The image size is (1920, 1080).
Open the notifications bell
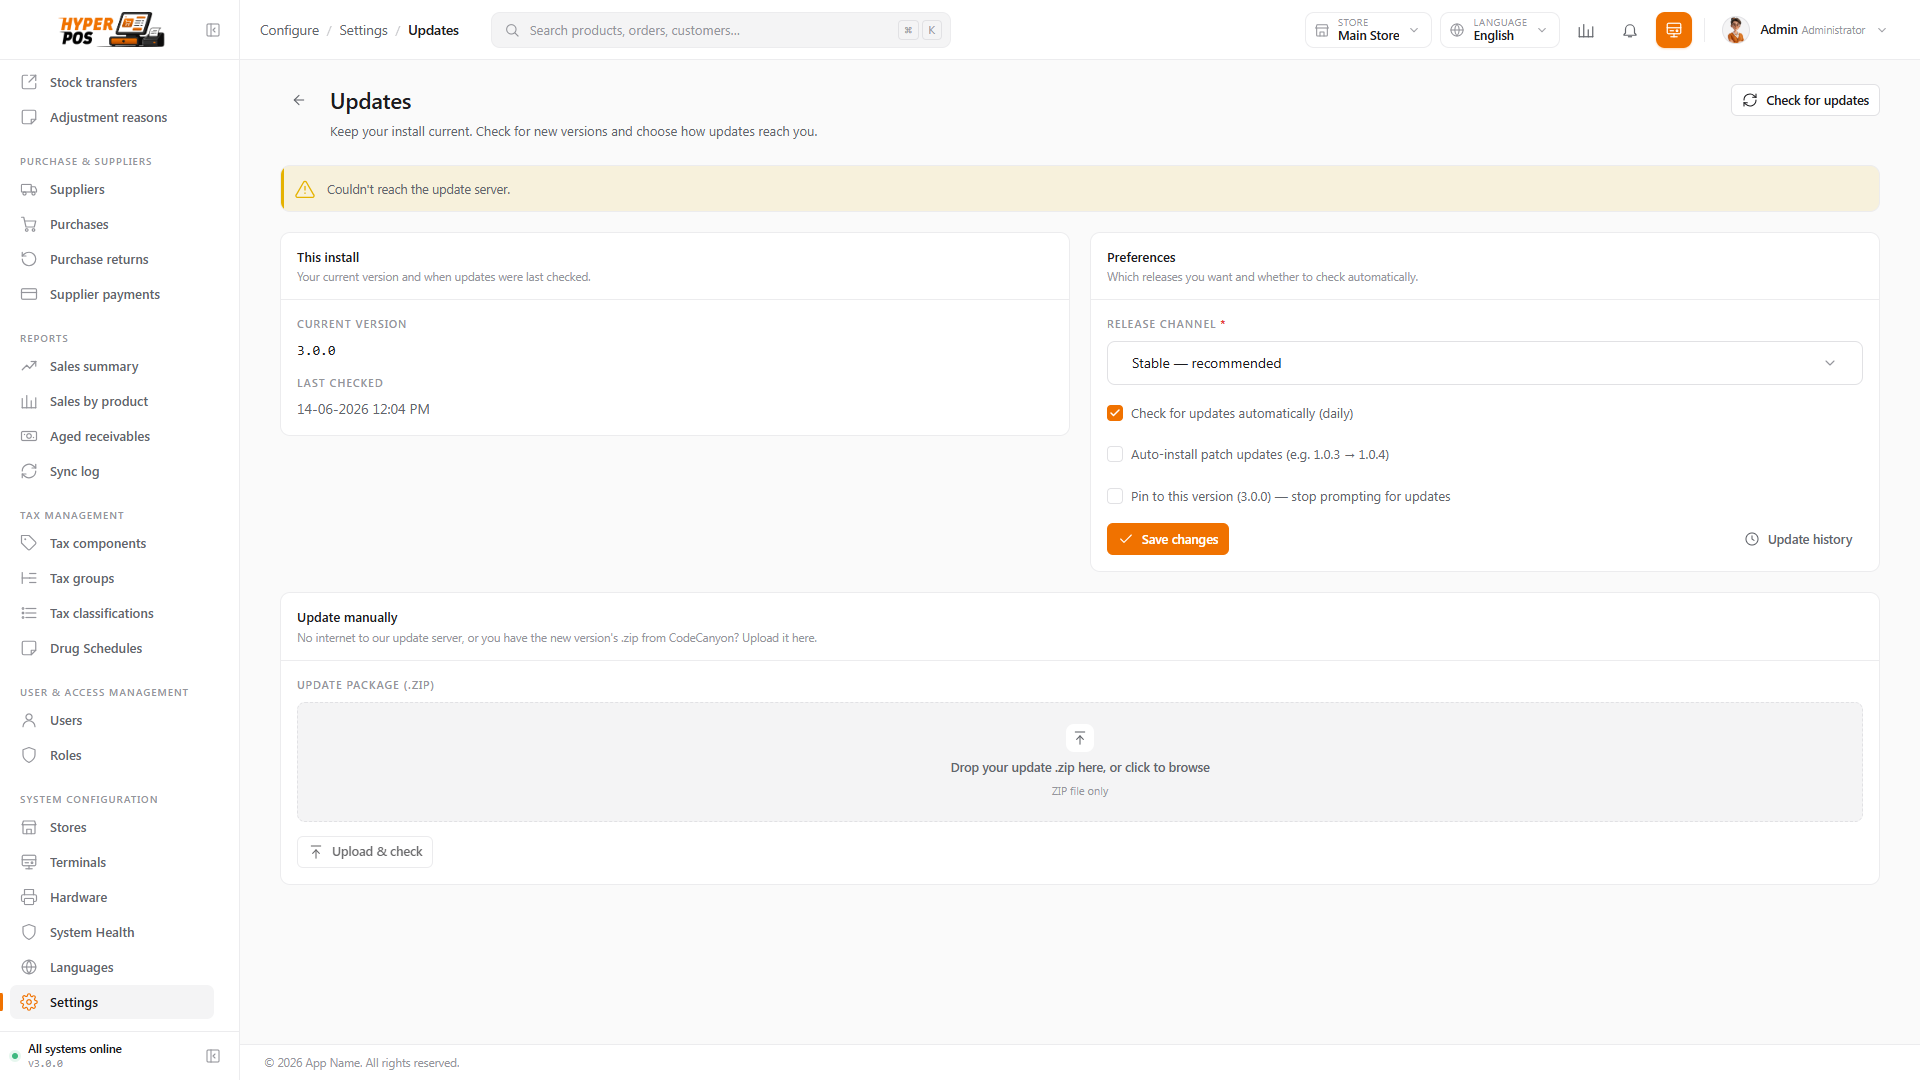tap(1630, 30)
